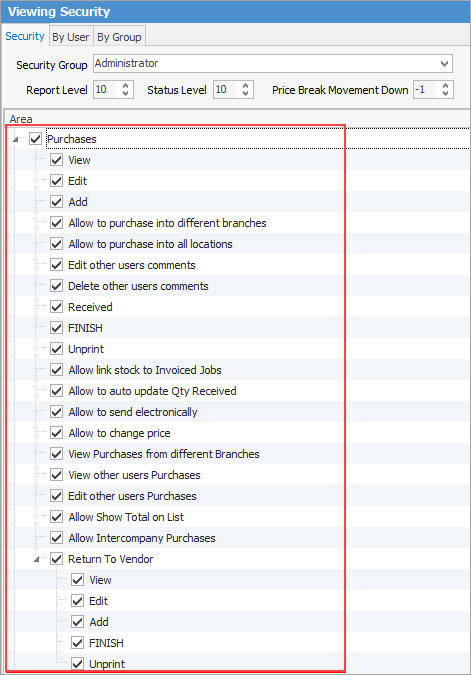
Task: Toggle Return To Vendor Edit checkbox
Action: (77, 601)
